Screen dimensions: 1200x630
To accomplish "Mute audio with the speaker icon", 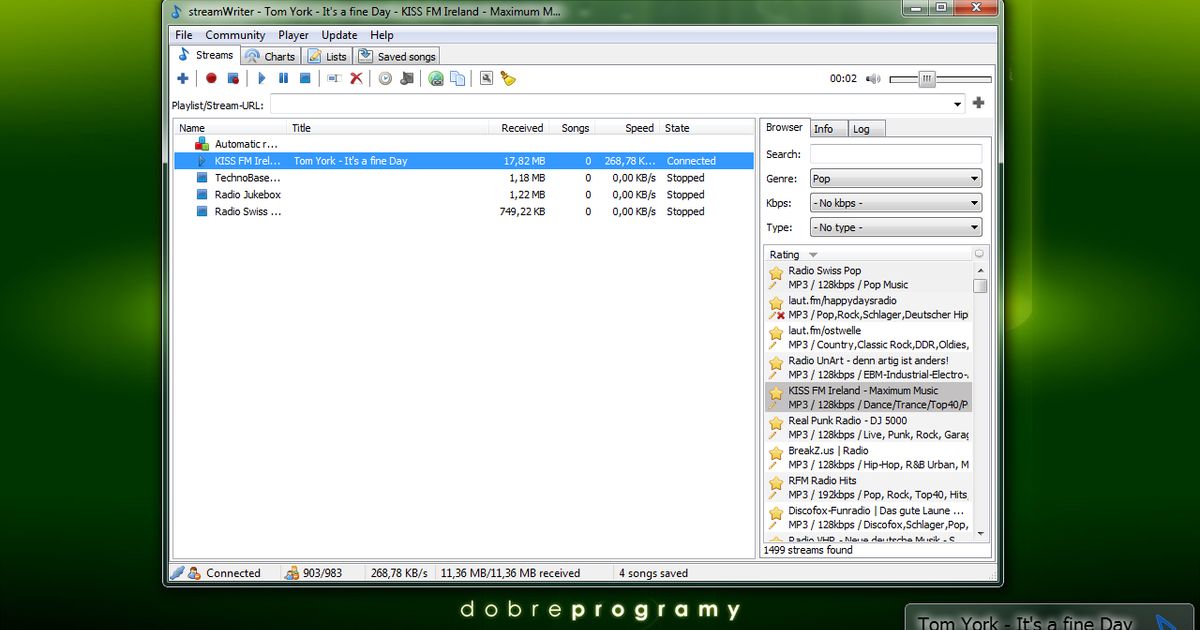I will pyautogui.click(x=873, y=79).
